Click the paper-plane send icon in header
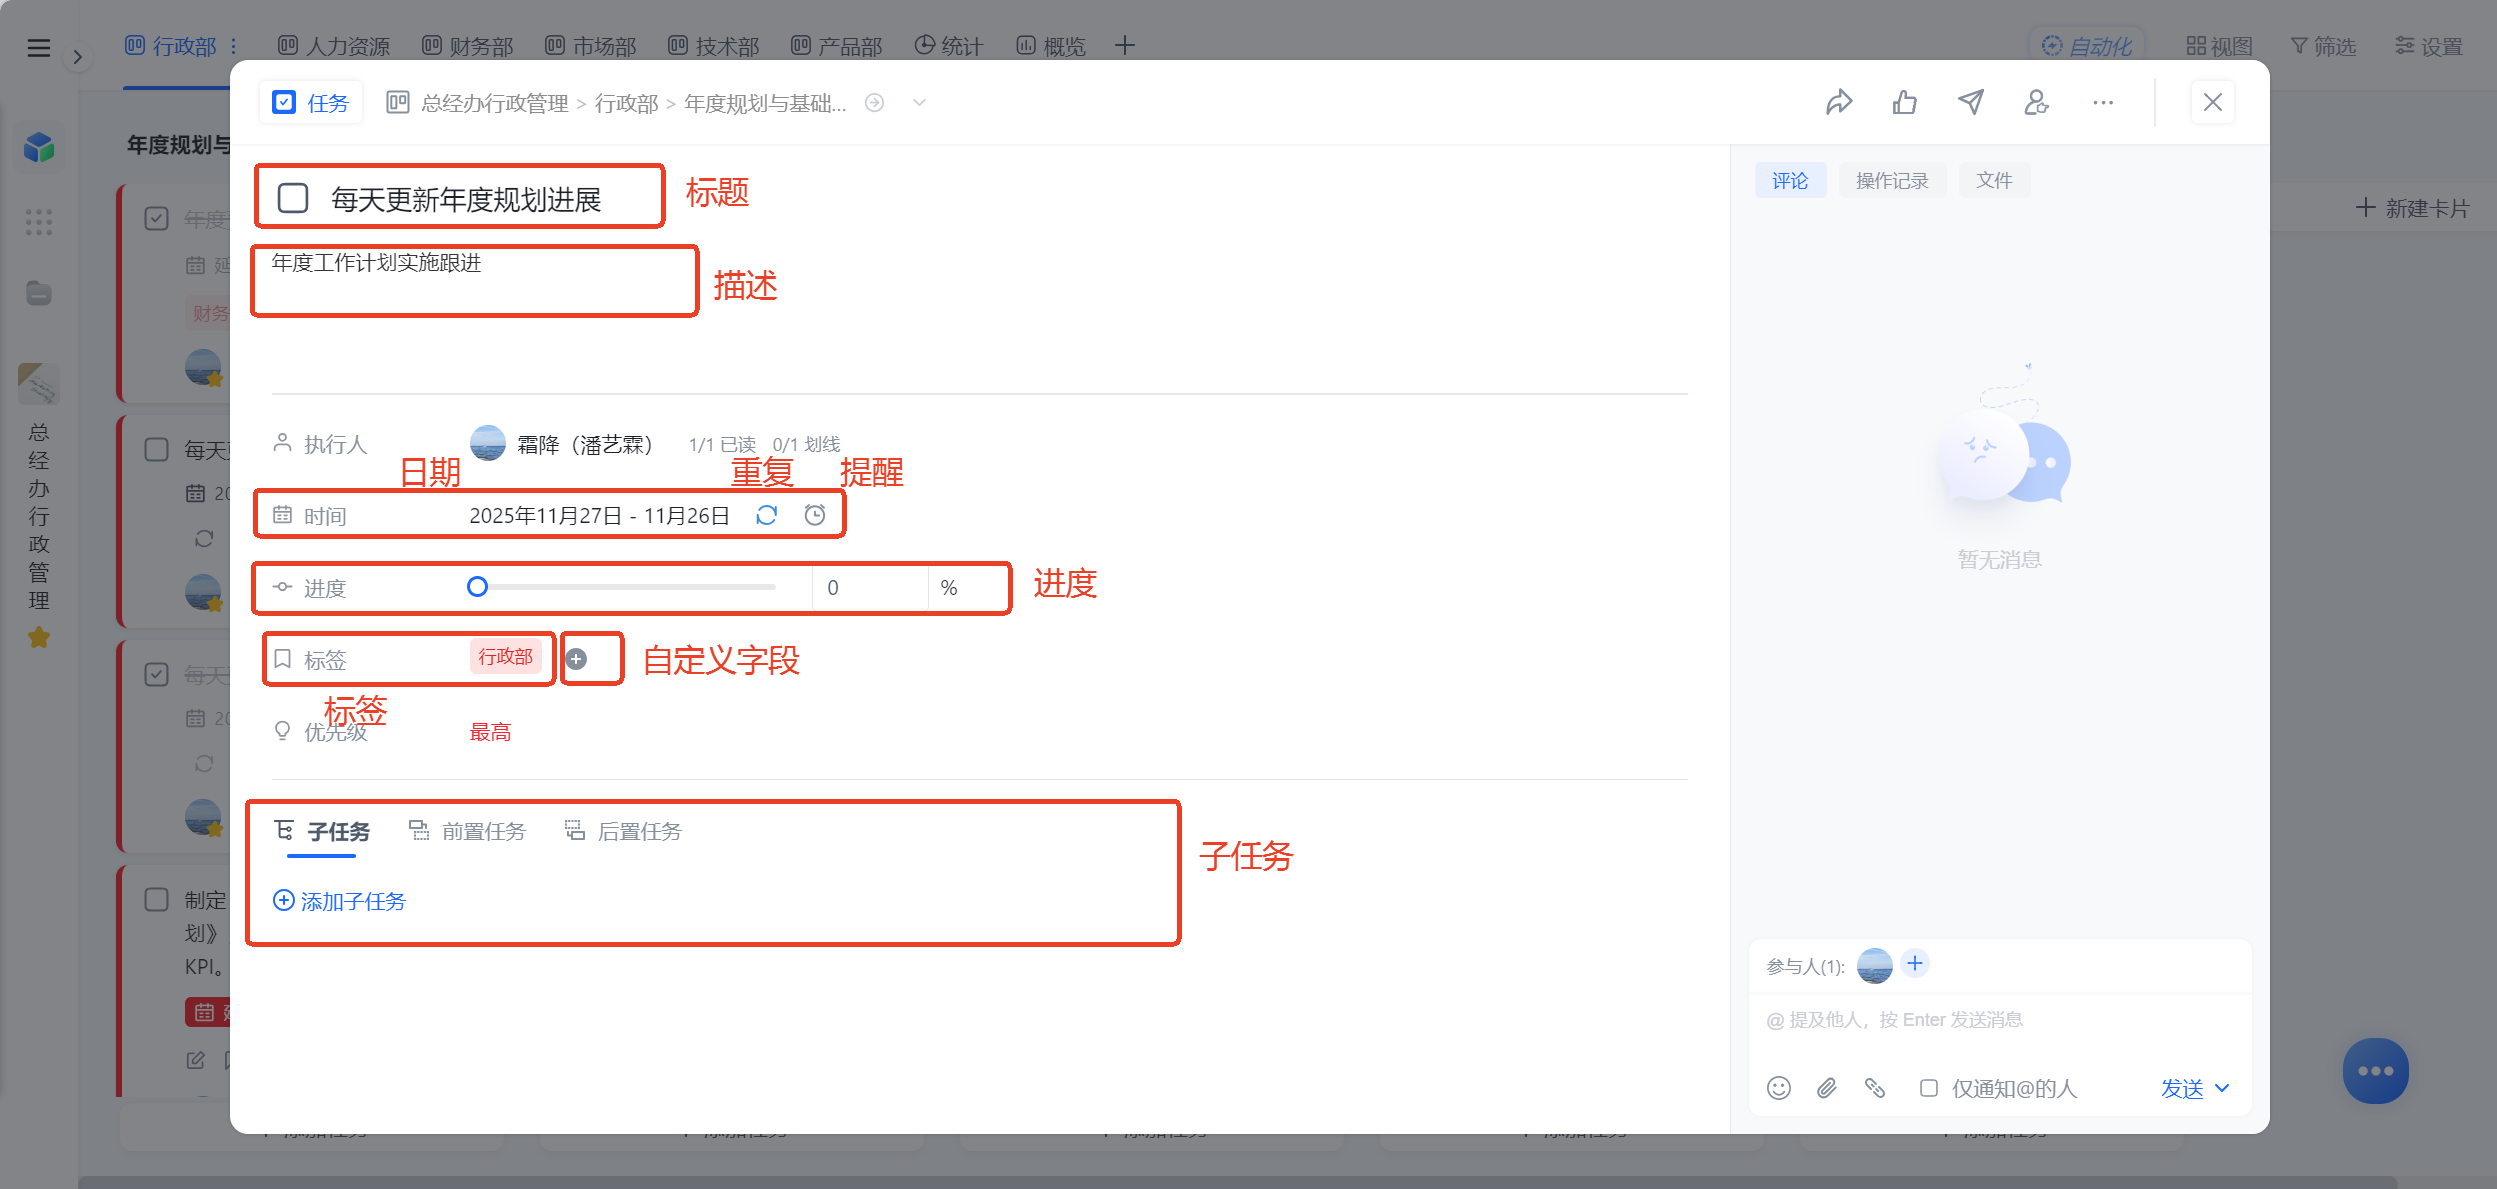The width and height of the screenshot is (2497, 1189). 1971,102
